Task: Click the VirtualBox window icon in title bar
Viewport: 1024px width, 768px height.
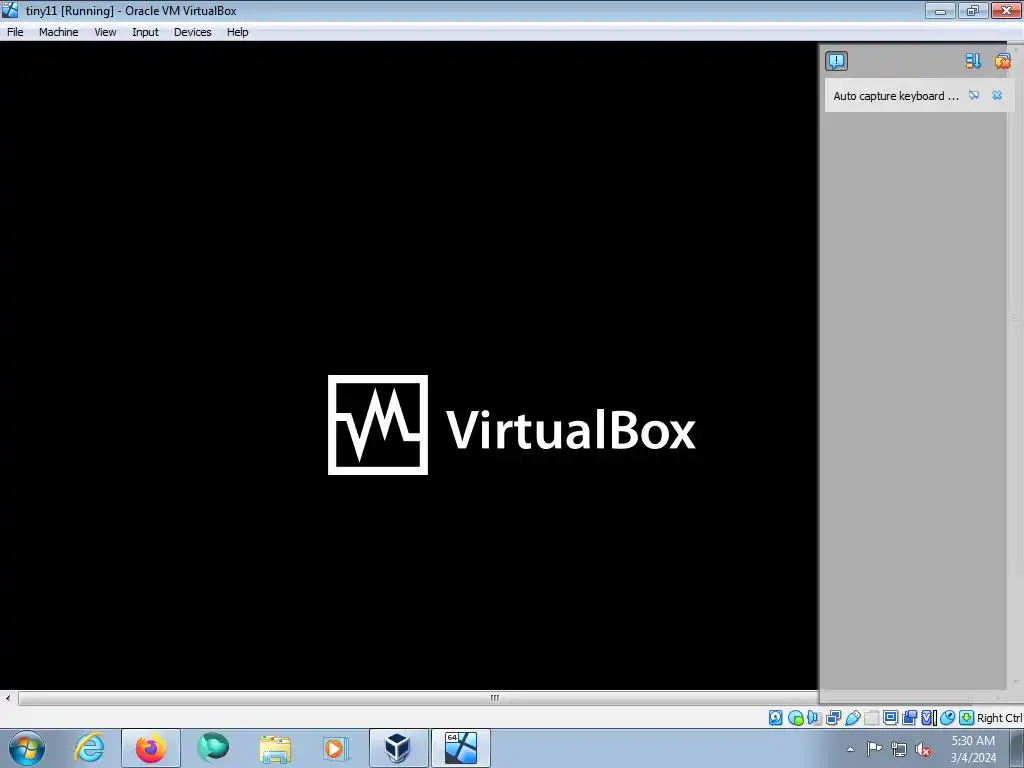Action: pos(10,10)
